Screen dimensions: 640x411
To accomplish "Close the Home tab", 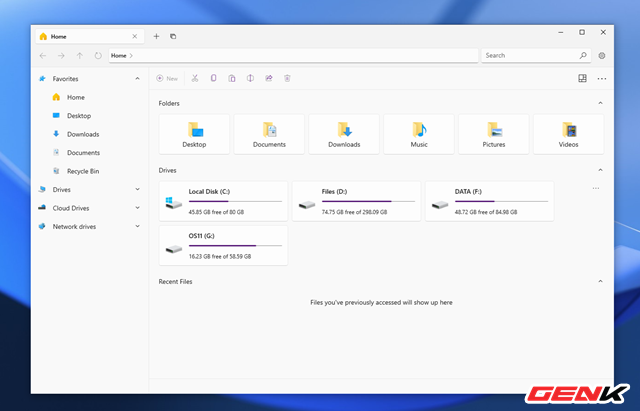I will pyautogui.click(x=135, y=36).
